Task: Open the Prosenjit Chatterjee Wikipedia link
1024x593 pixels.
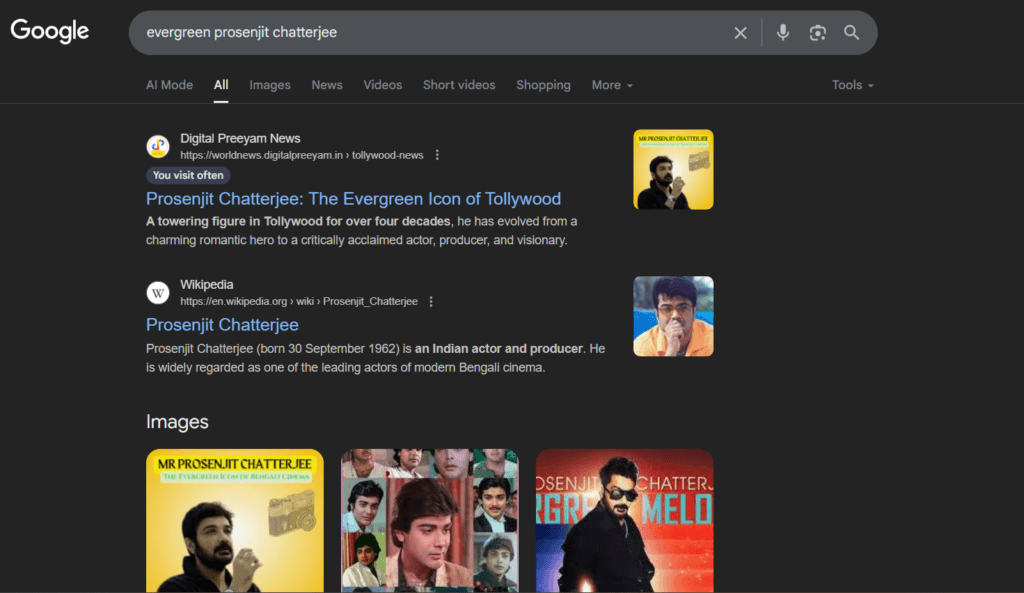Action: pyautogui.click(x=222, y=325)
